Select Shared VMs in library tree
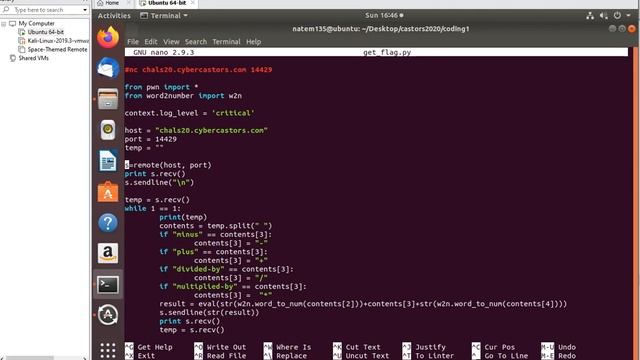 coord(33,58)
